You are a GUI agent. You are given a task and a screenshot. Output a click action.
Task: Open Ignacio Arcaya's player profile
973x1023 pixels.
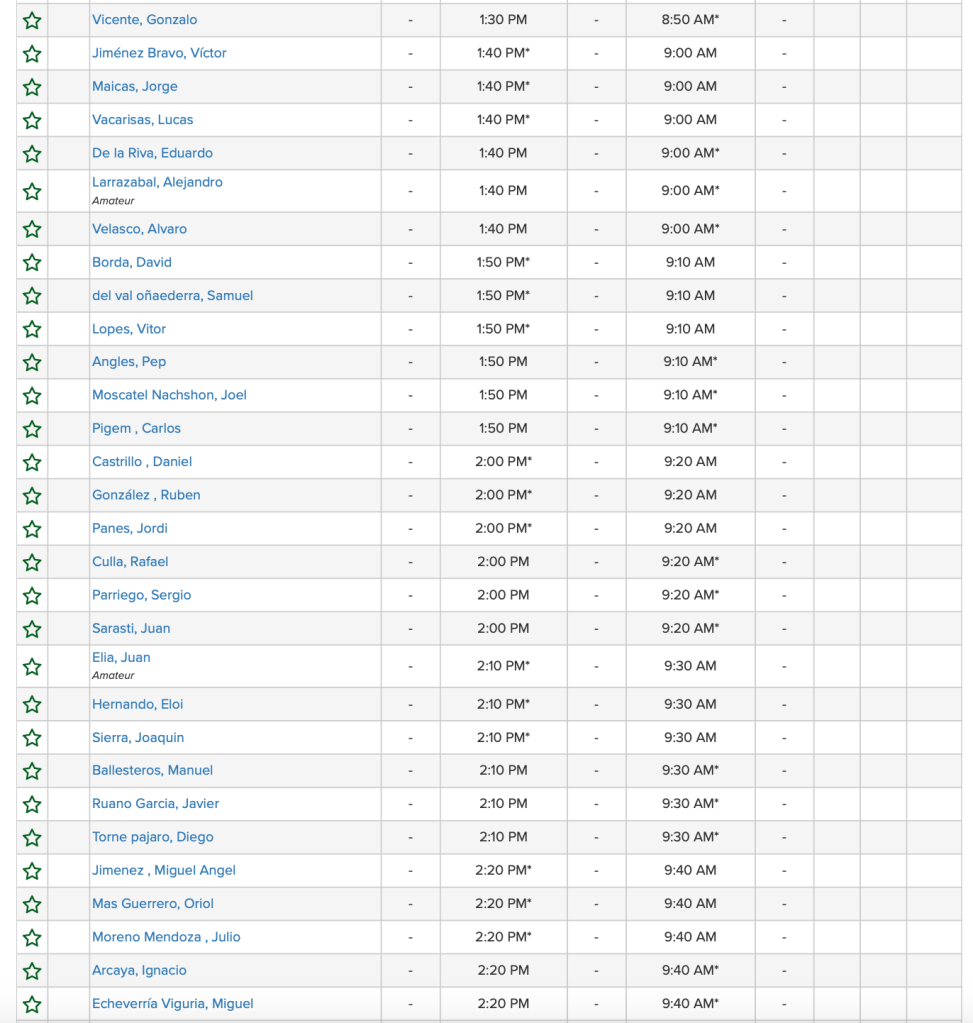(x=139, y=970)
